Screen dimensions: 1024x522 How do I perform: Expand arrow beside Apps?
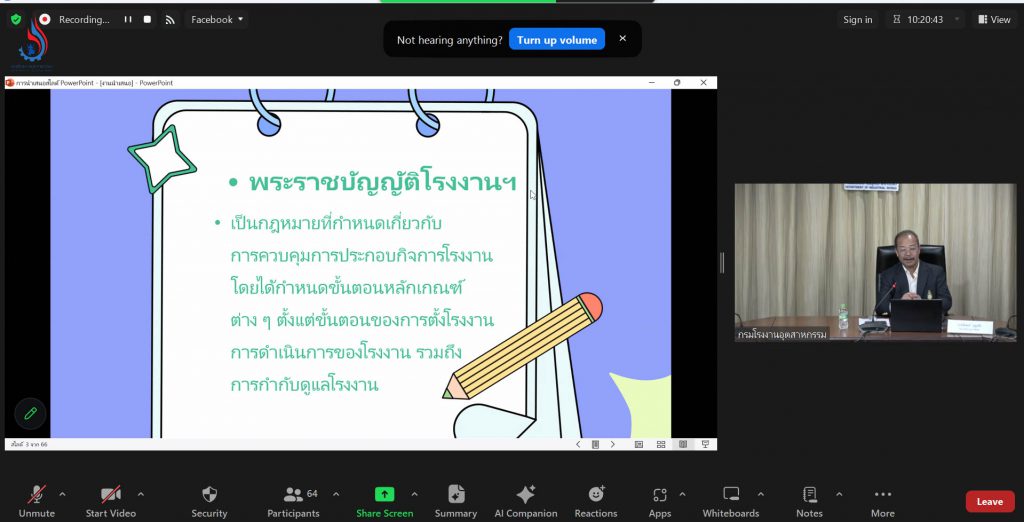(682, 495)
